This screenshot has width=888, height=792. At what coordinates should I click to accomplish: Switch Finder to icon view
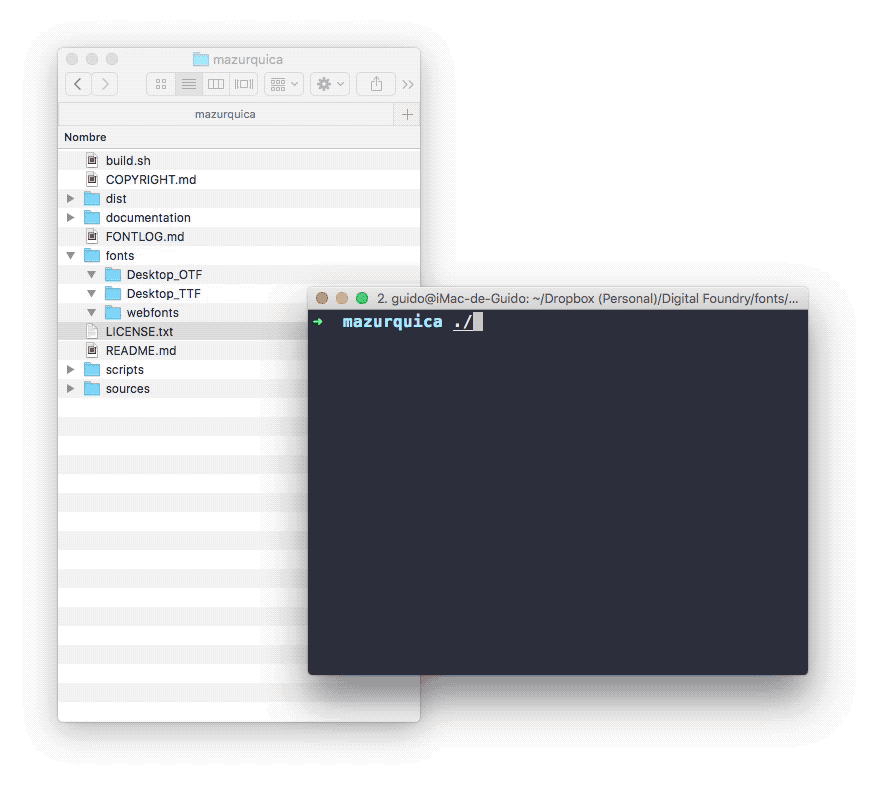[x=161, y=84]
